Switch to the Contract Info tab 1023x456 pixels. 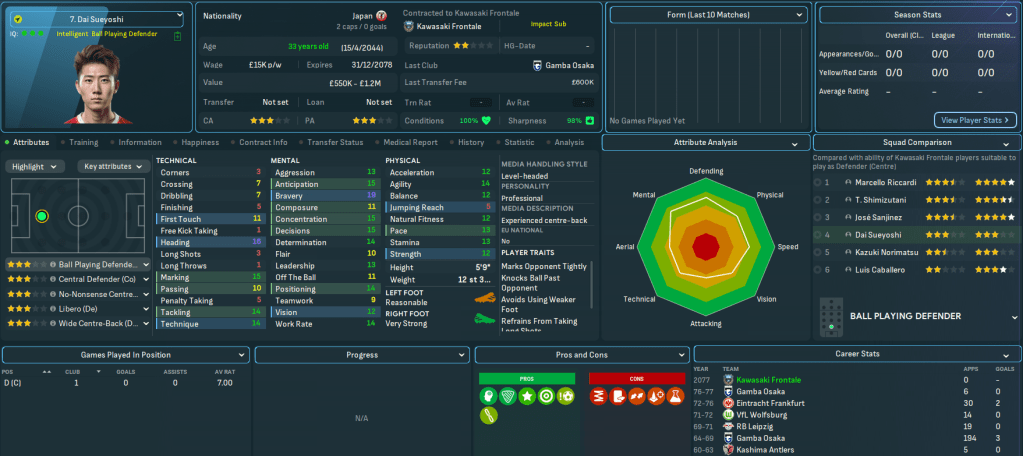(263, 142)
